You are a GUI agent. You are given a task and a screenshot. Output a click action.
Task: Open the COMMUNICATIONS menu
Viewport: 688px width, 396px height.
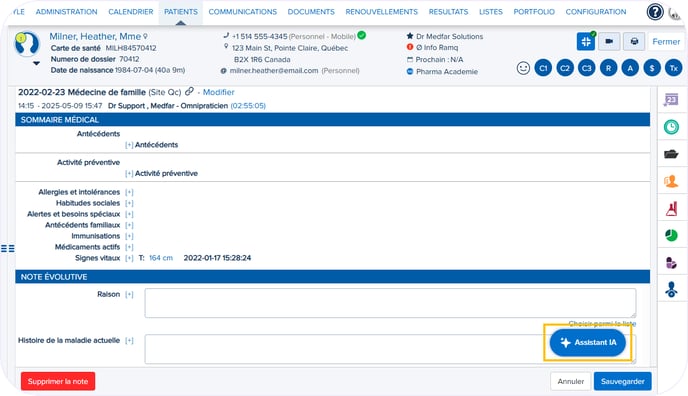pos(243,12)
